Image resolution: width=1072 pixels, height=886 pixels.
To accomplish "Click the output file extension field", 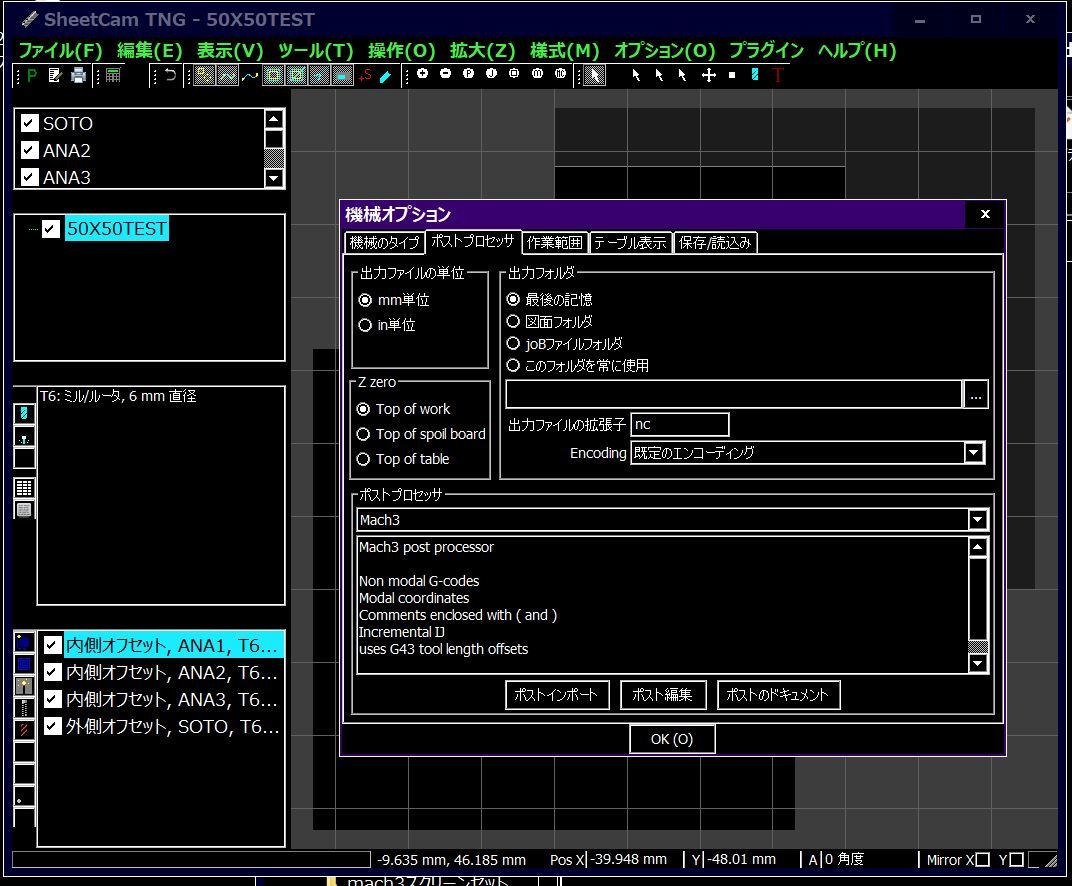I will [x=680, y=425].
